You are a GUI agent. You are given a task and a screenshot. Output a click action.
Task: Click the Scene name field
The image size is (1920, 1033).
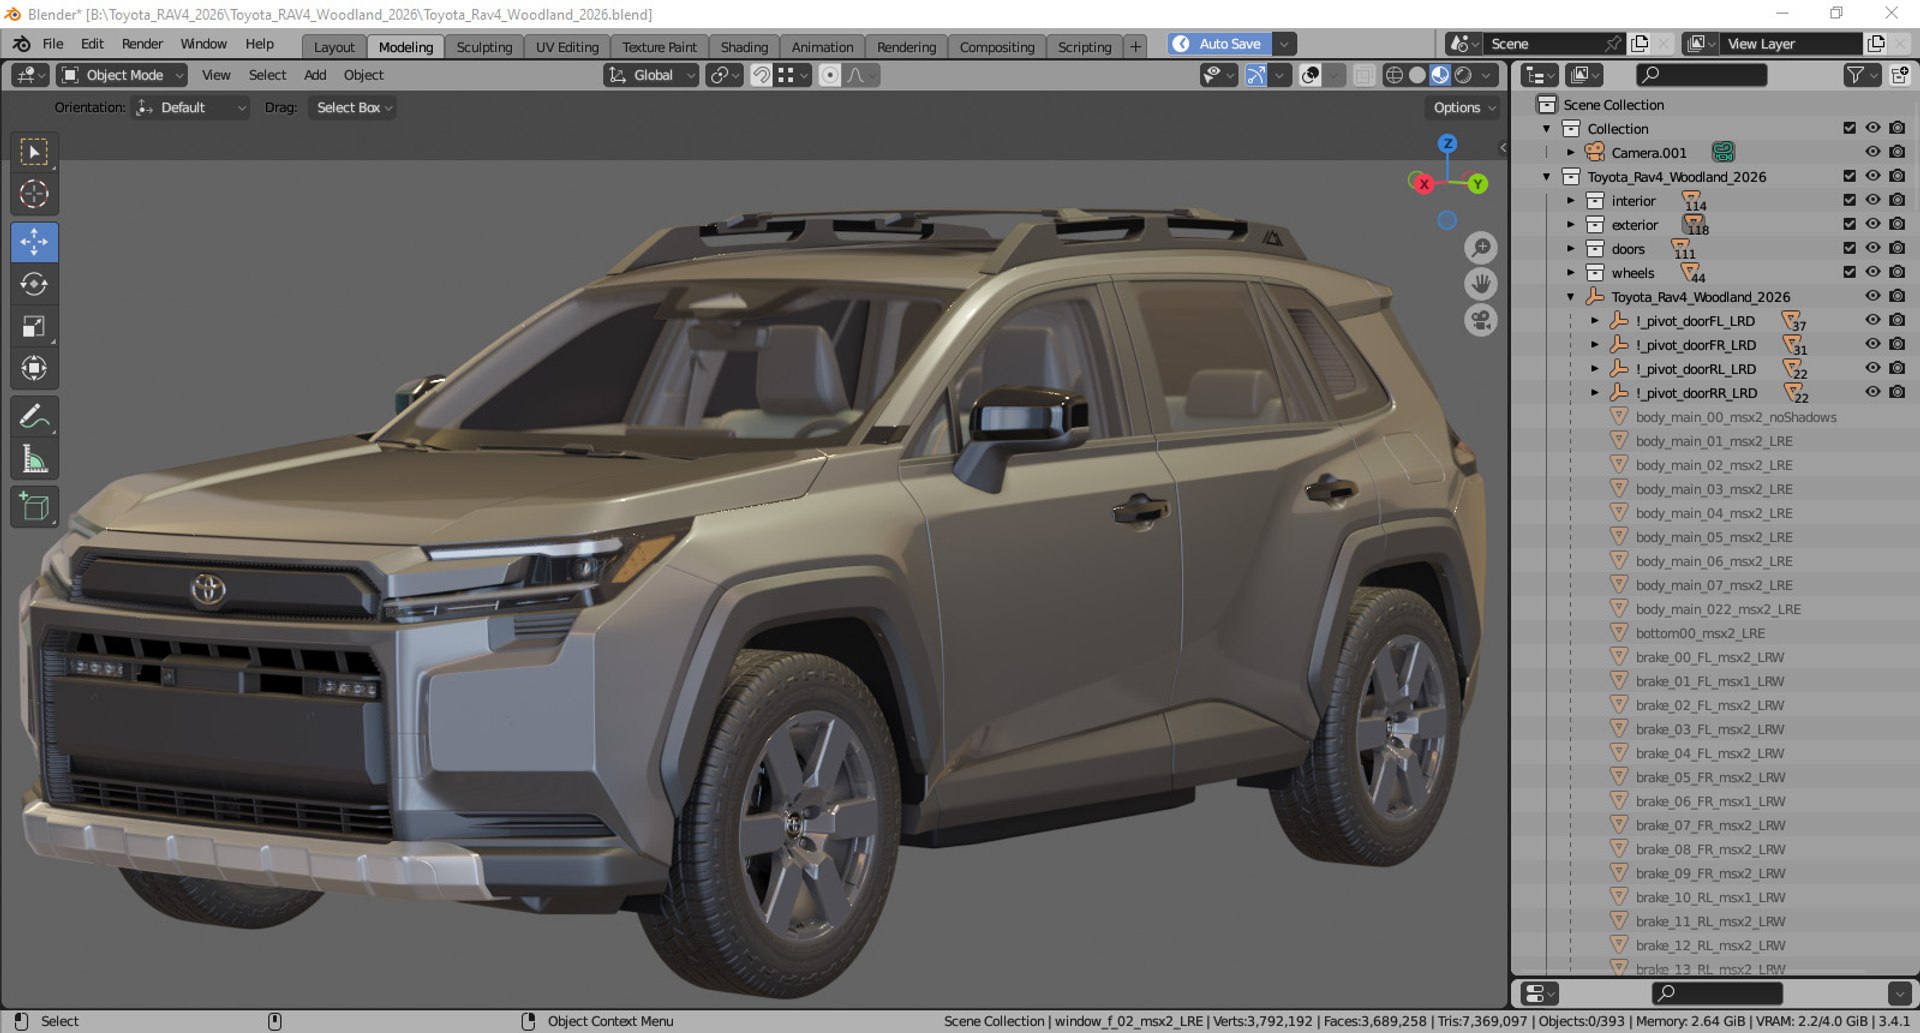pos(1545,44)
